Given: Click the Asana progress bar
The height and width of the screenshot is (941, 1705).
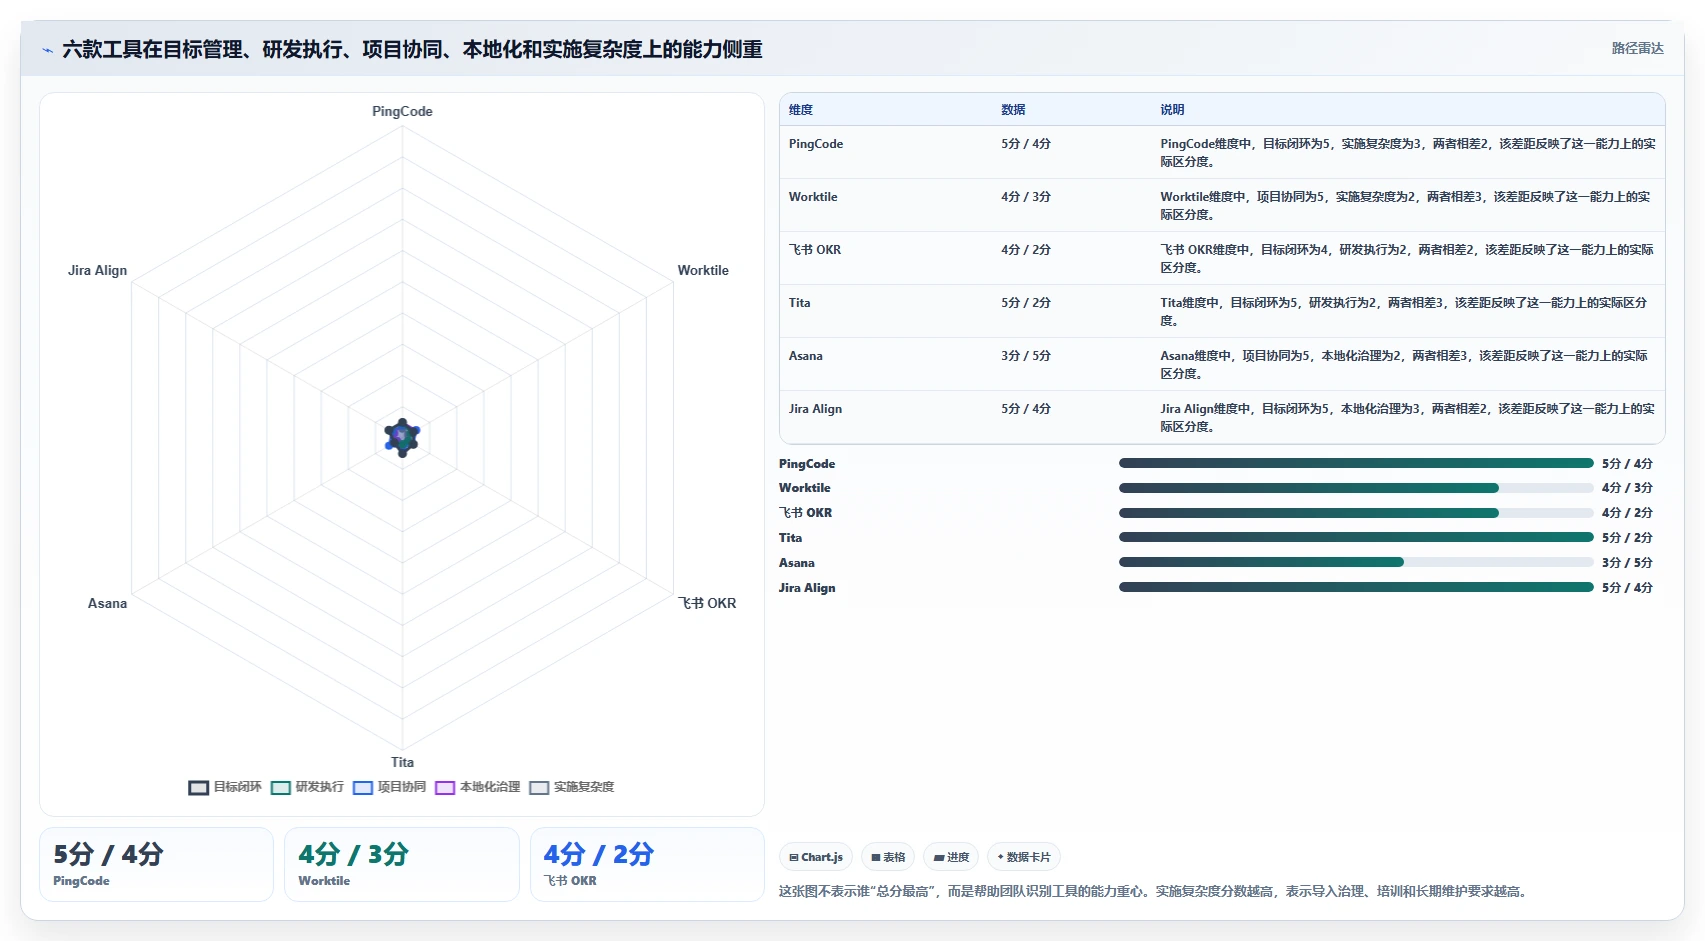Looking at the screenshot, I should [x=1356, y=562].
